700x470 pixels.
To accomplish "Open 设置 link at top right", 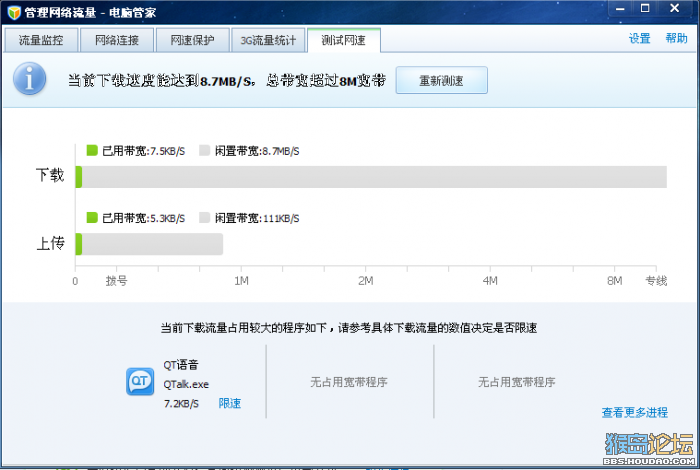I will pos(639,38).
